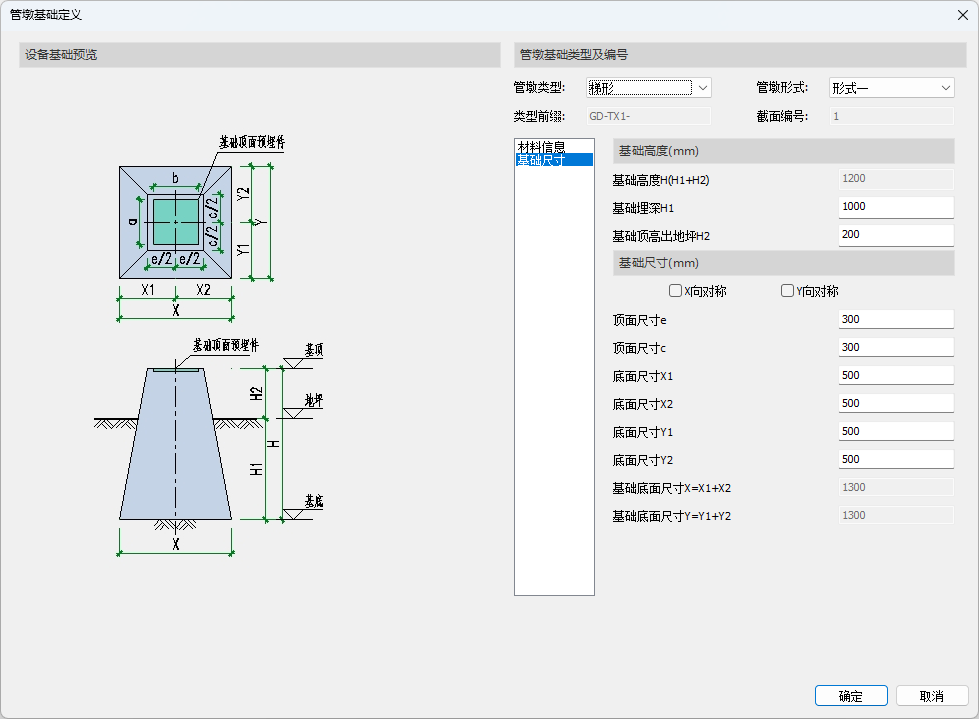Focus the 底面尺寸X2 value field
Image resolution: width=979 pixels, height=719 pixels.
pyautogui.click(x=896, y=403)
